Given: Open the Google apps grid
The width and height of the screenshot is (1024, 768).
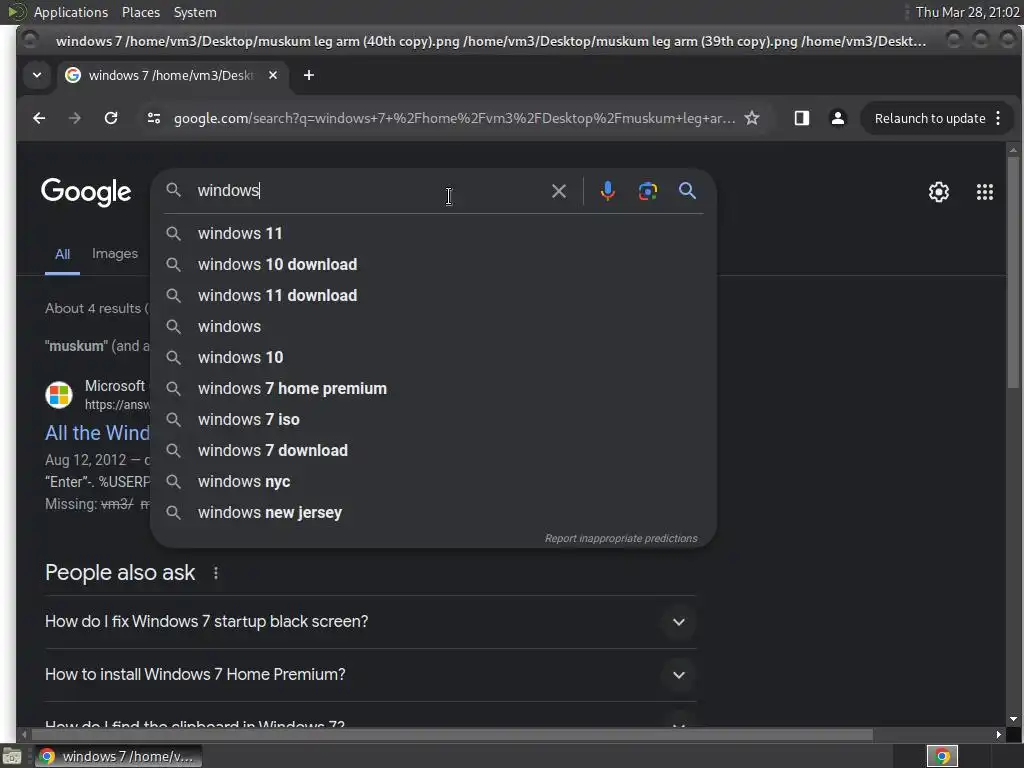Looking at the screenshot, I should pos(985,192).
